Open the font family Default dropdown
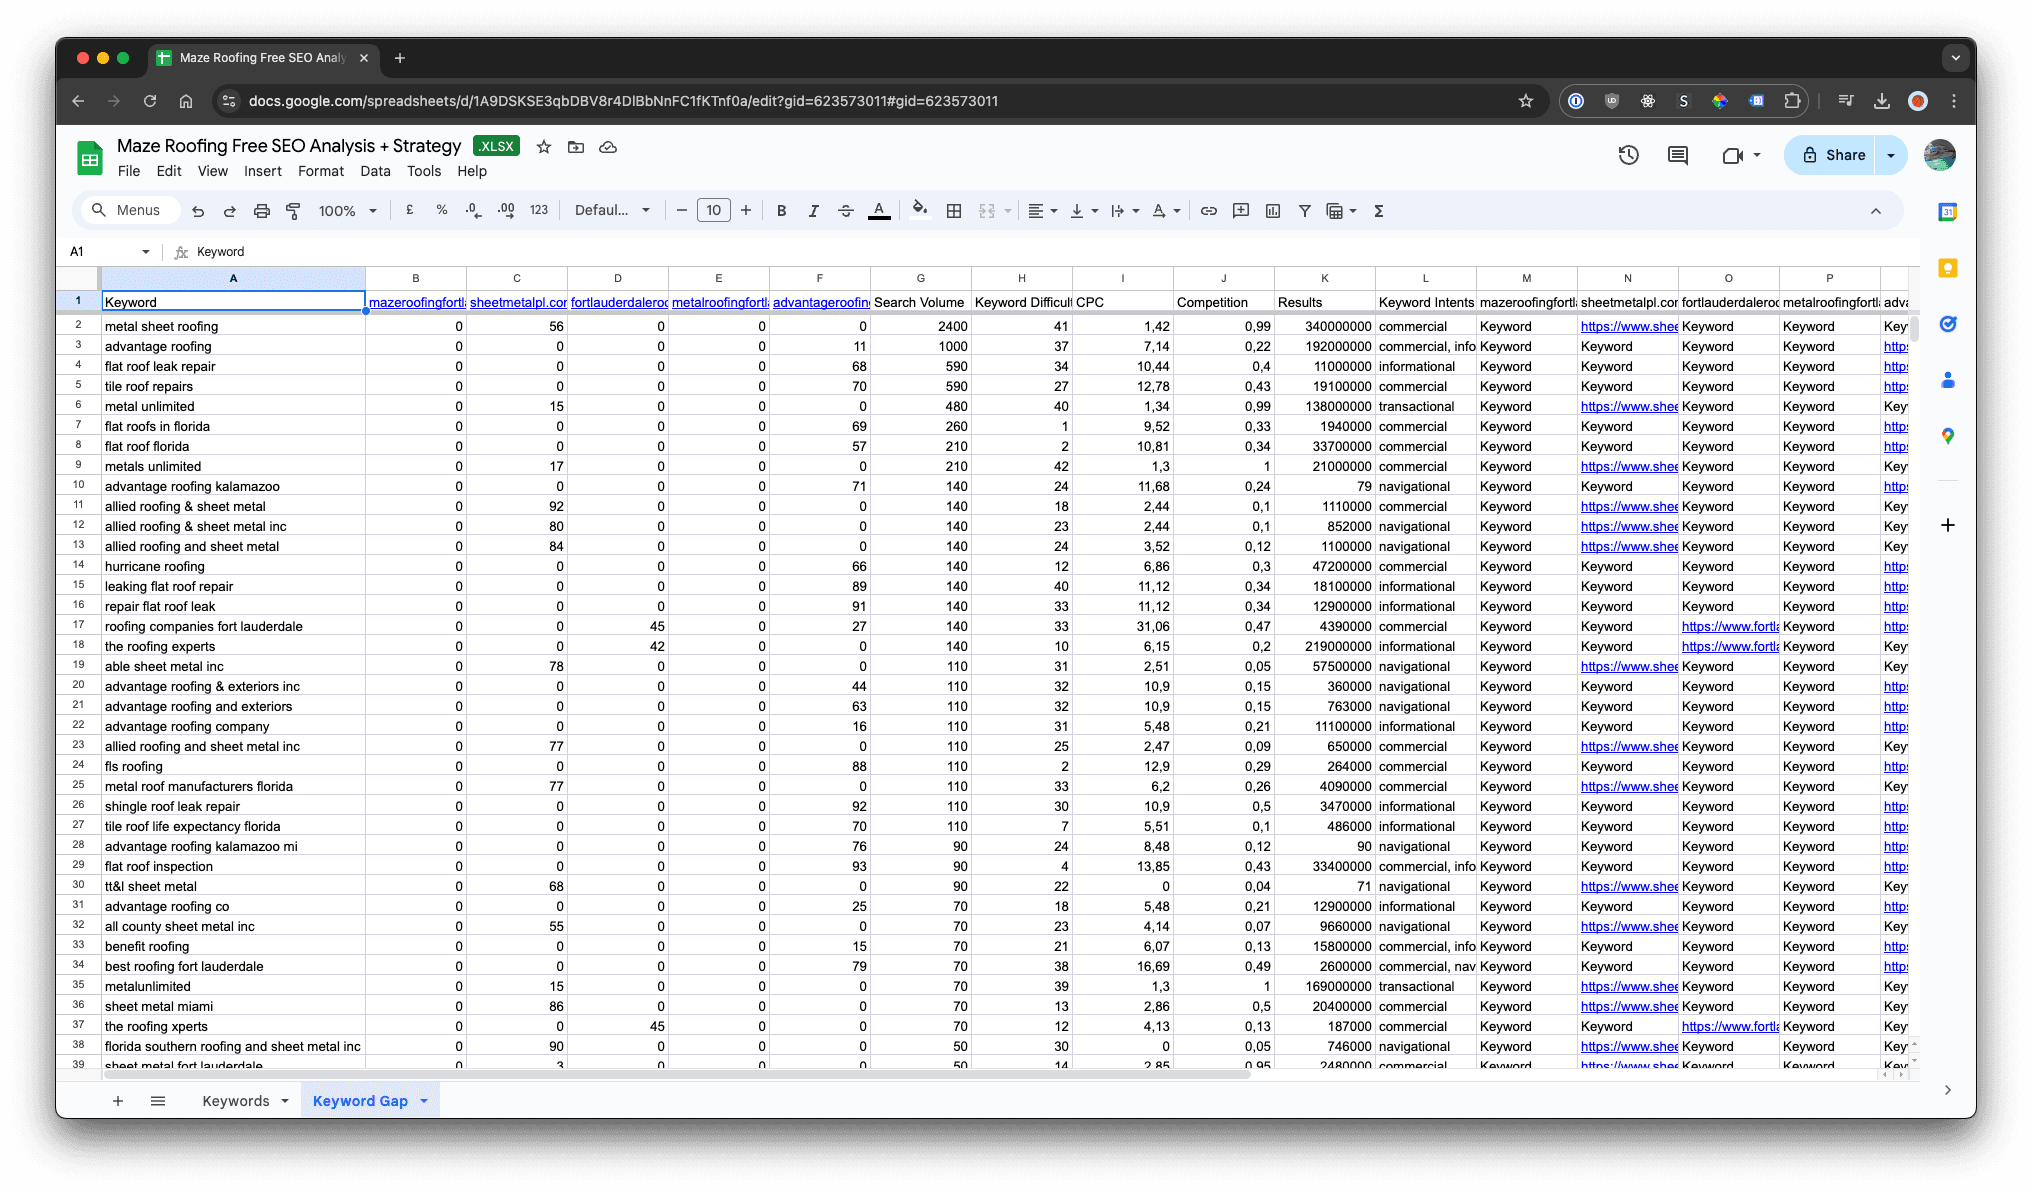 click(612, 210)
